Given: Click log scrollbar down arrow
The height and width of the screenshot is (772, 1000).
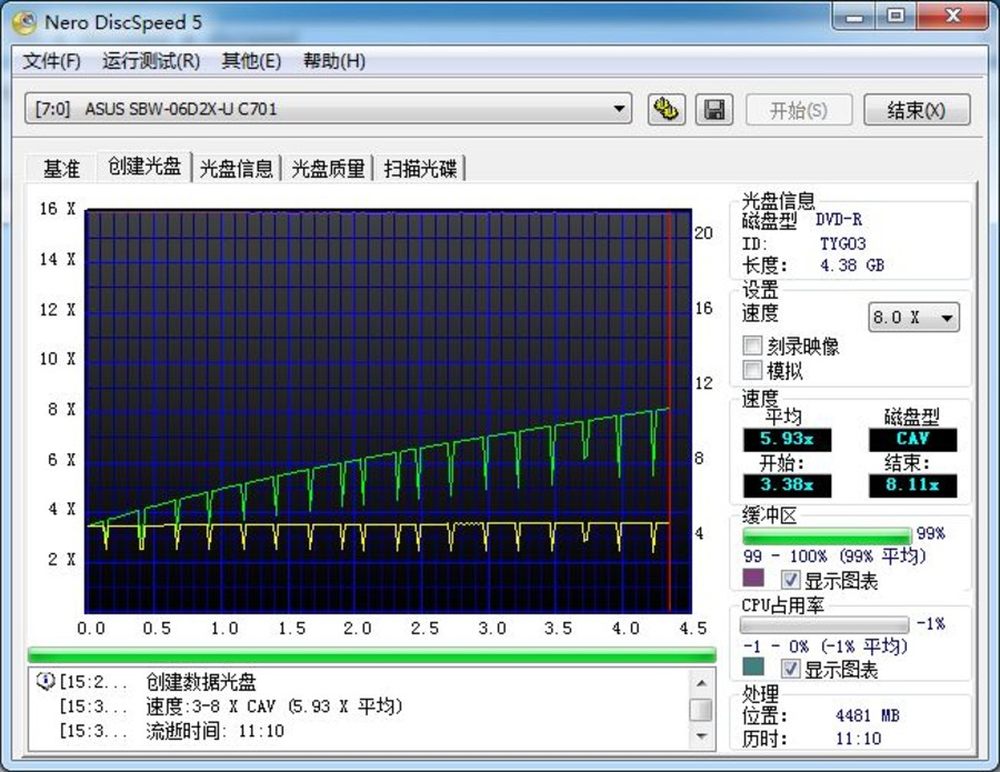Looking at the screenshot, I should point(701,736).
